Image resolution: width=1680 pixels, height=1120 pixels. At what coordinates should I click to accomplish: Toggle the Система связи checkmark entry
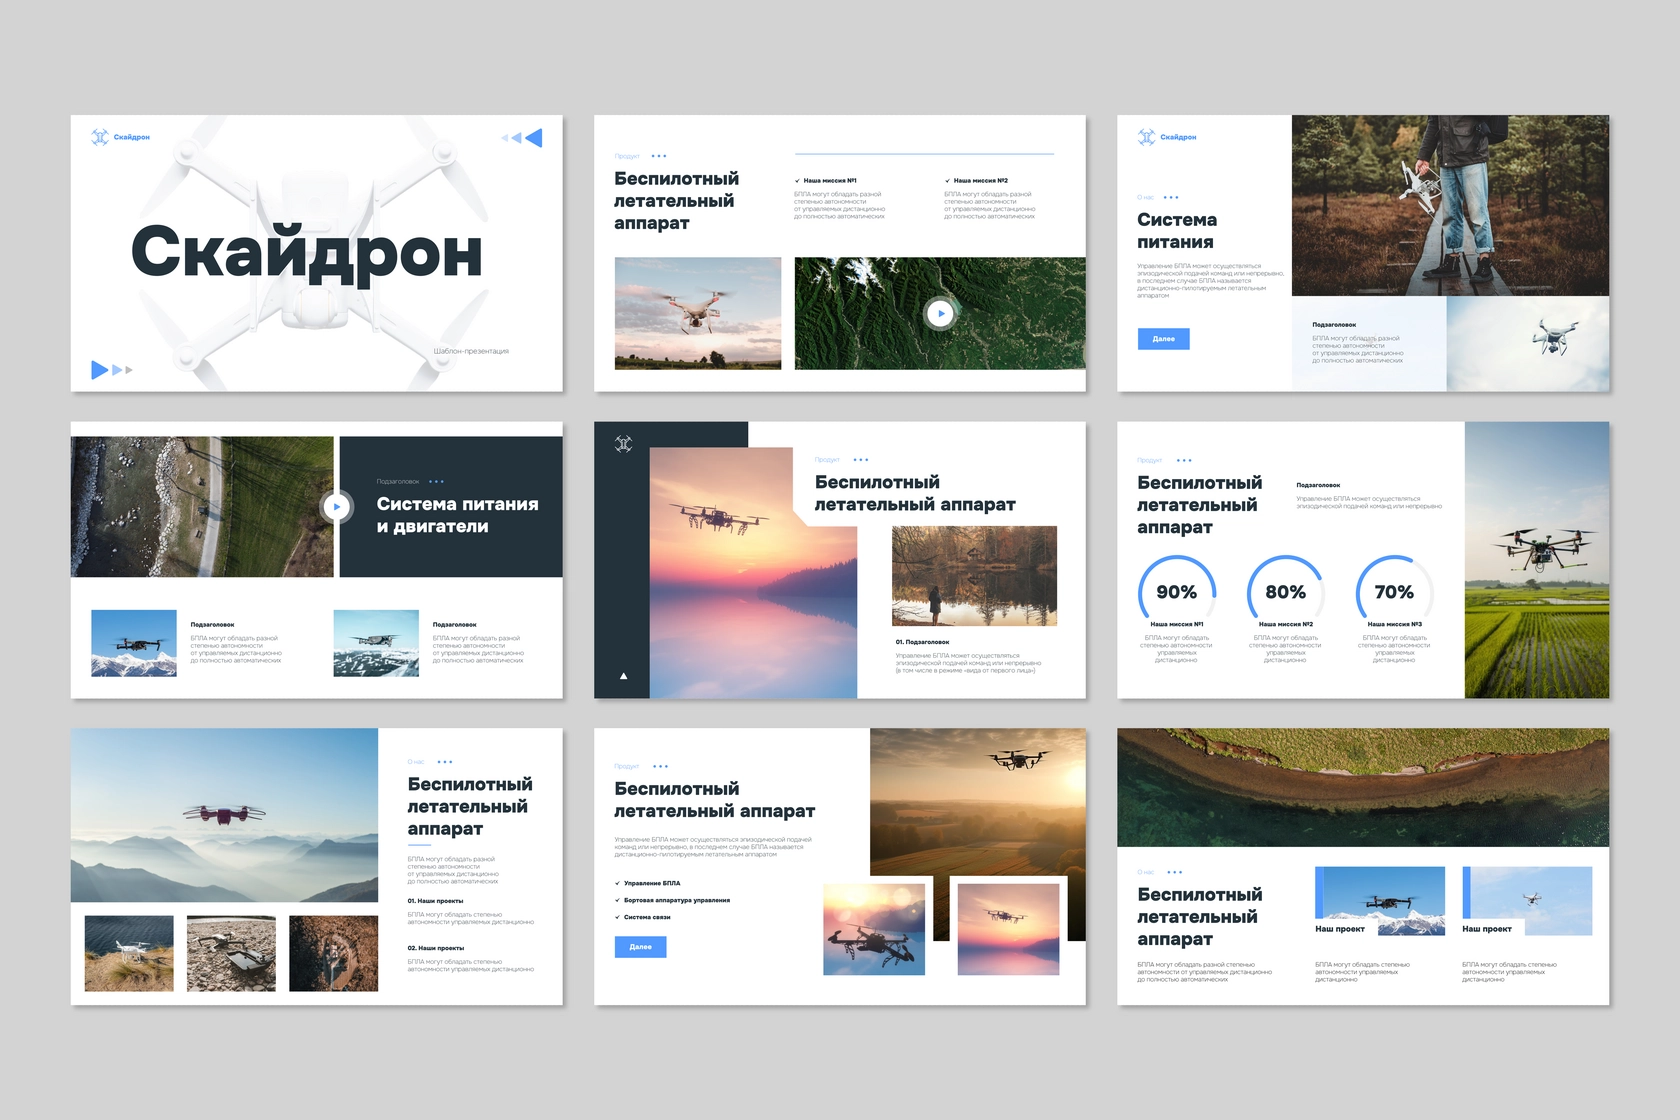point(648,917)
